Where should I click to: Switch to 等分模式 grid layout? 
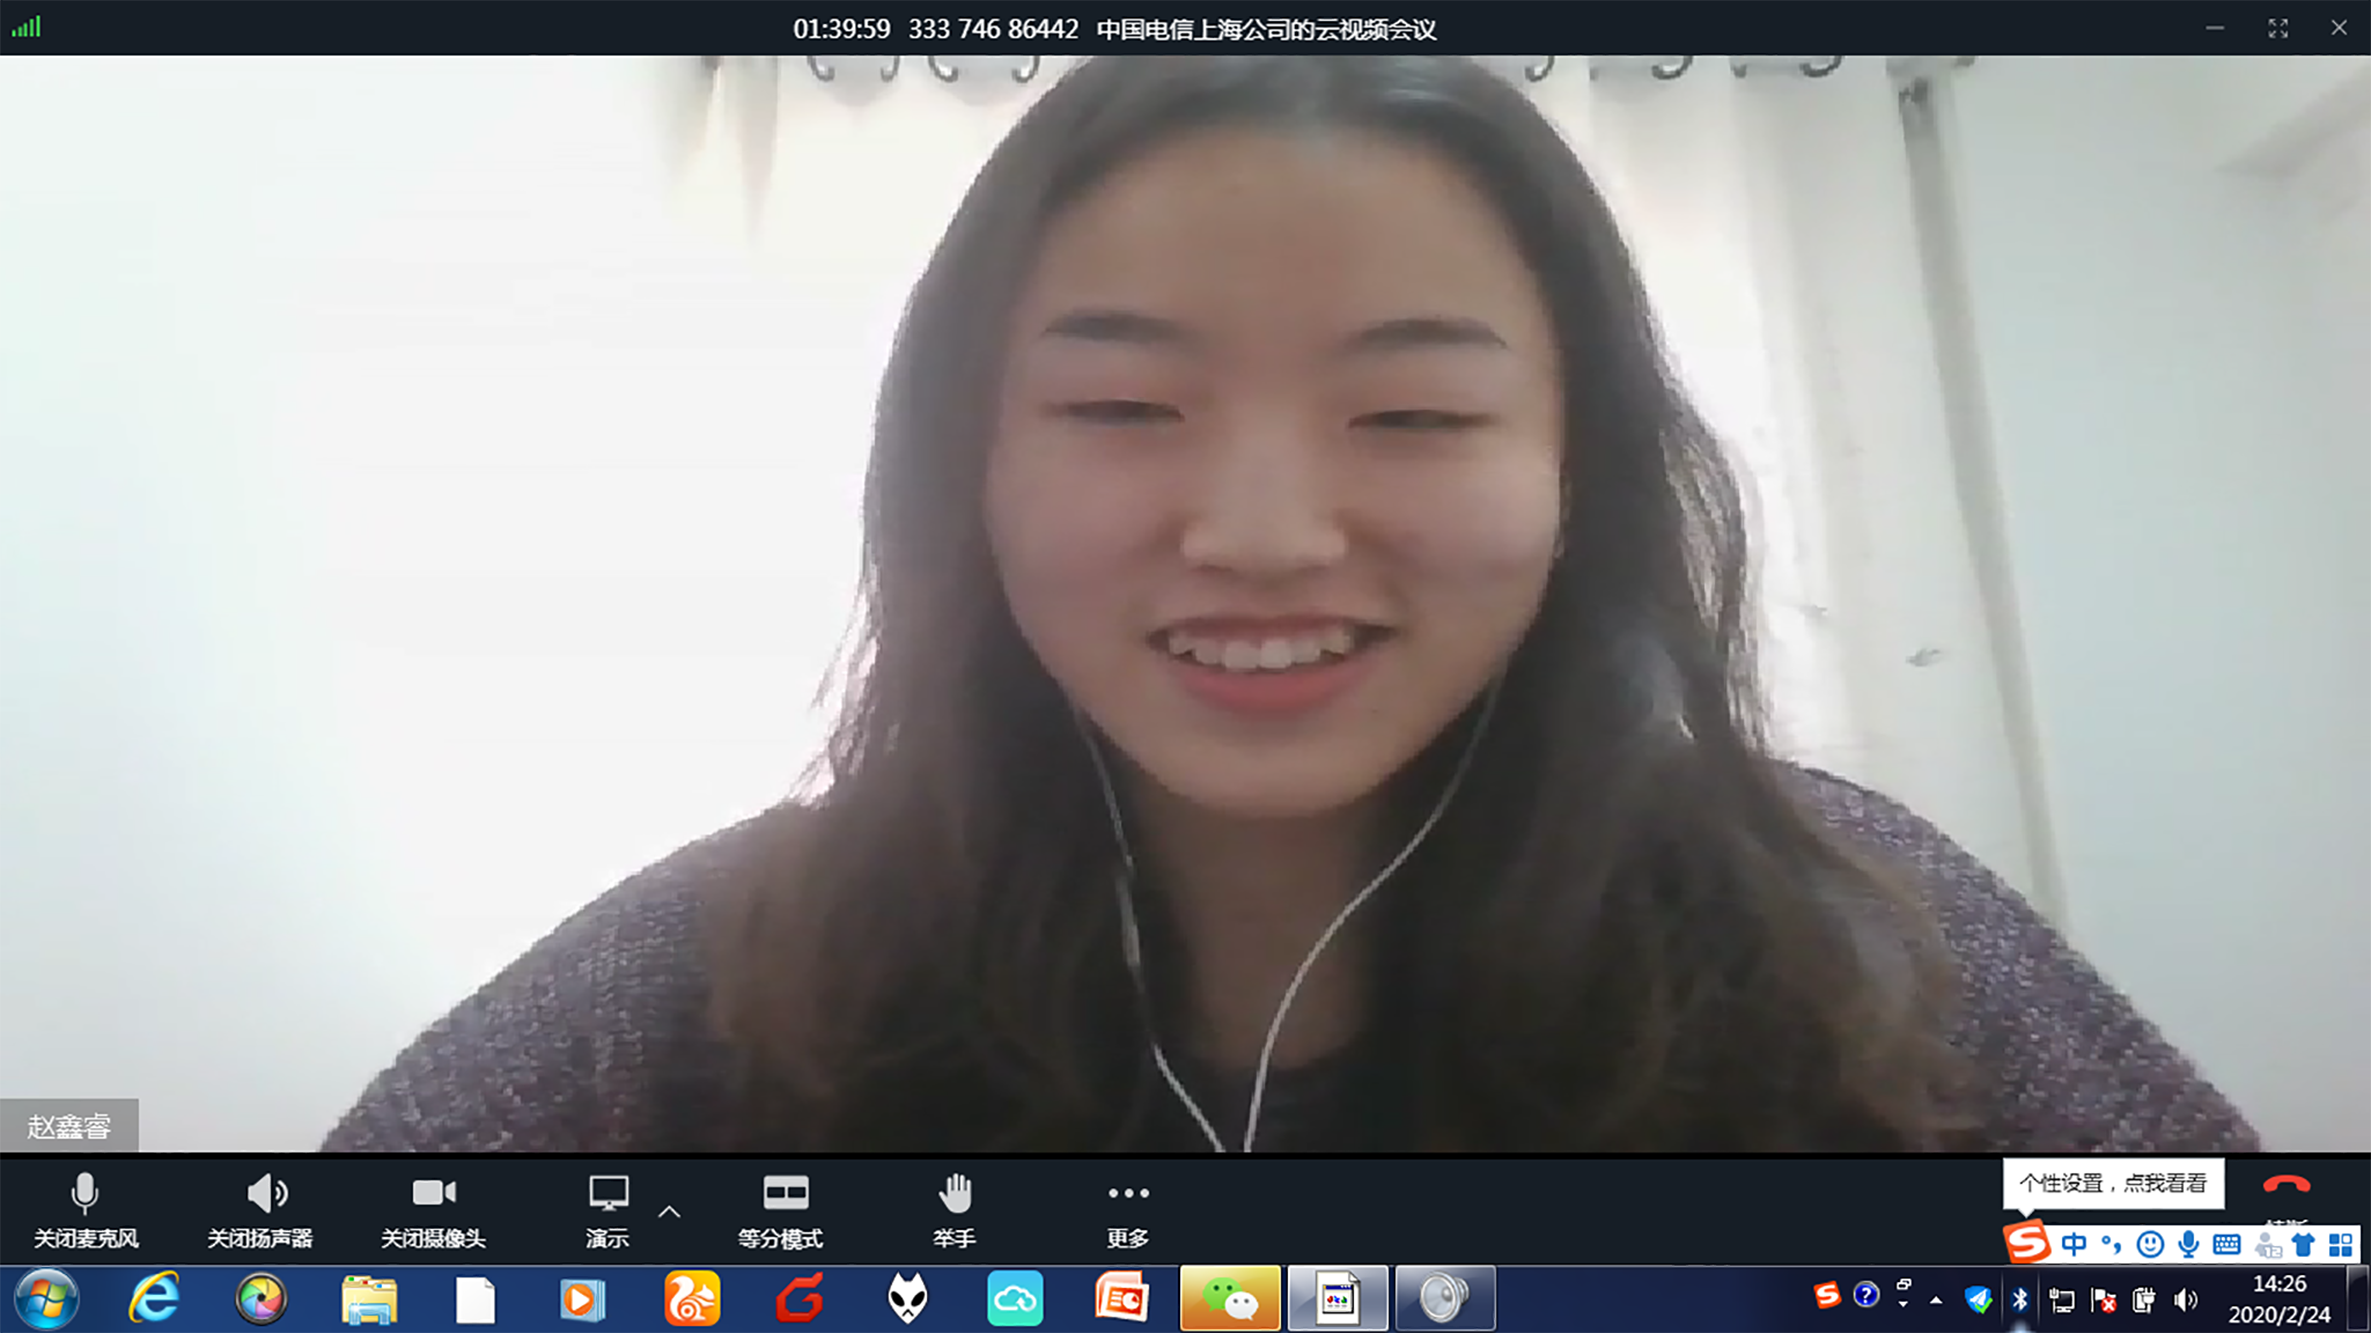pyautogui.click(x=781, y=1208)
